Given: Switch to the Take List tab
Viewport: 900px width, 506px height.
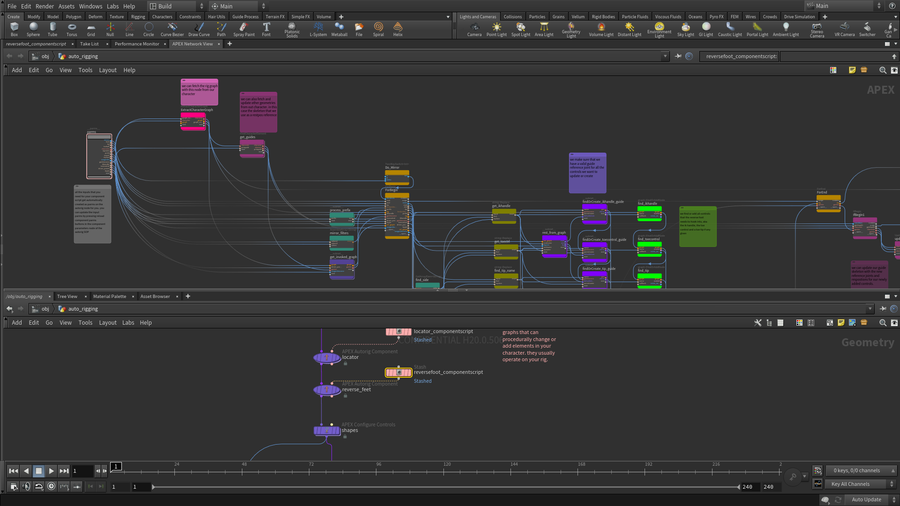Looking at the screenshot, I should 89,44.
